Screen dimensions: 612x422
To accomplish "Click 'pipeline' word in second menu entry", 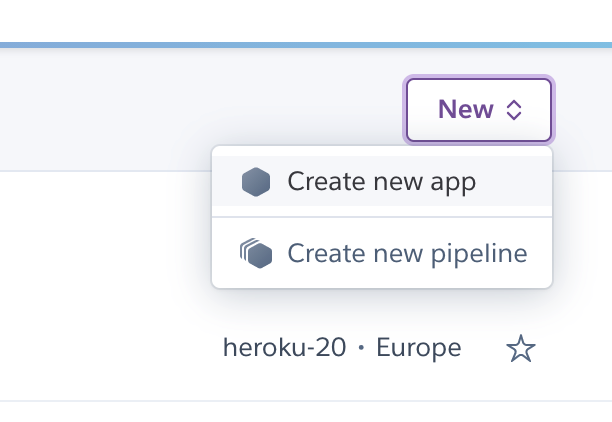I will pyautogui.click(x=479, y=254).
